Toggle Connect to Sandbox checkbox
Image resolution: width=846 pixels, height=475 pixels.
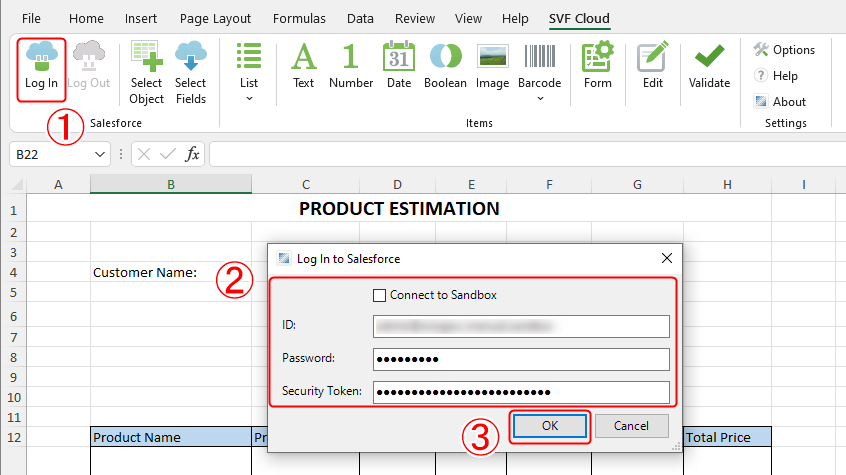click(379, 295)
